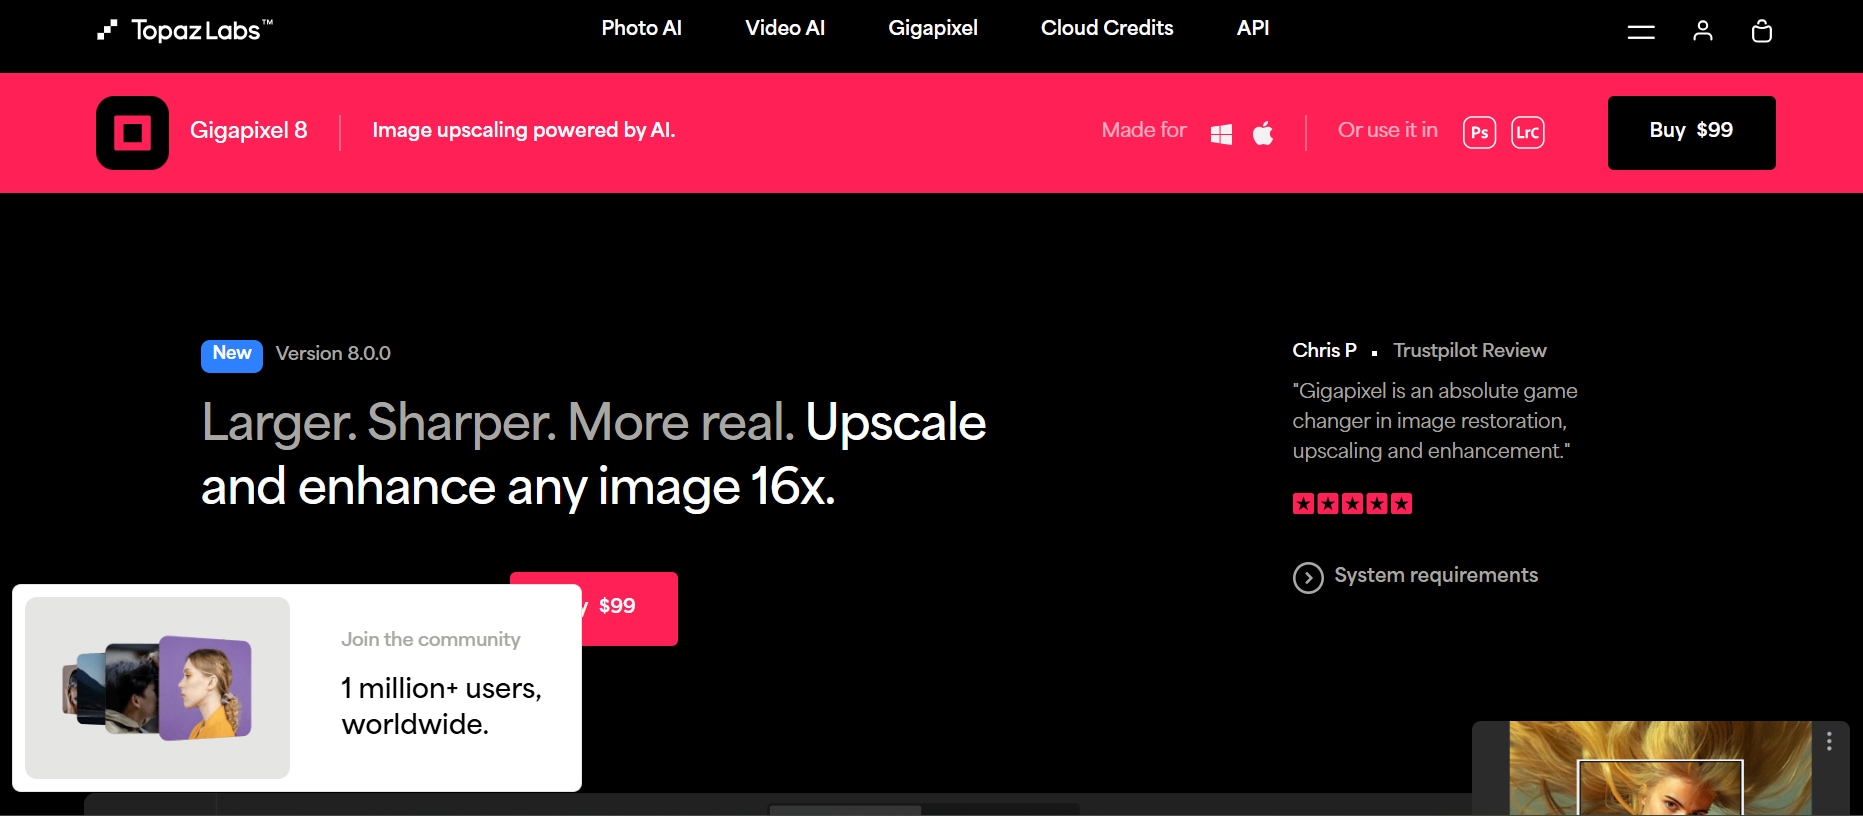
Task: Open the user account icon
Action: [1703, 32]
